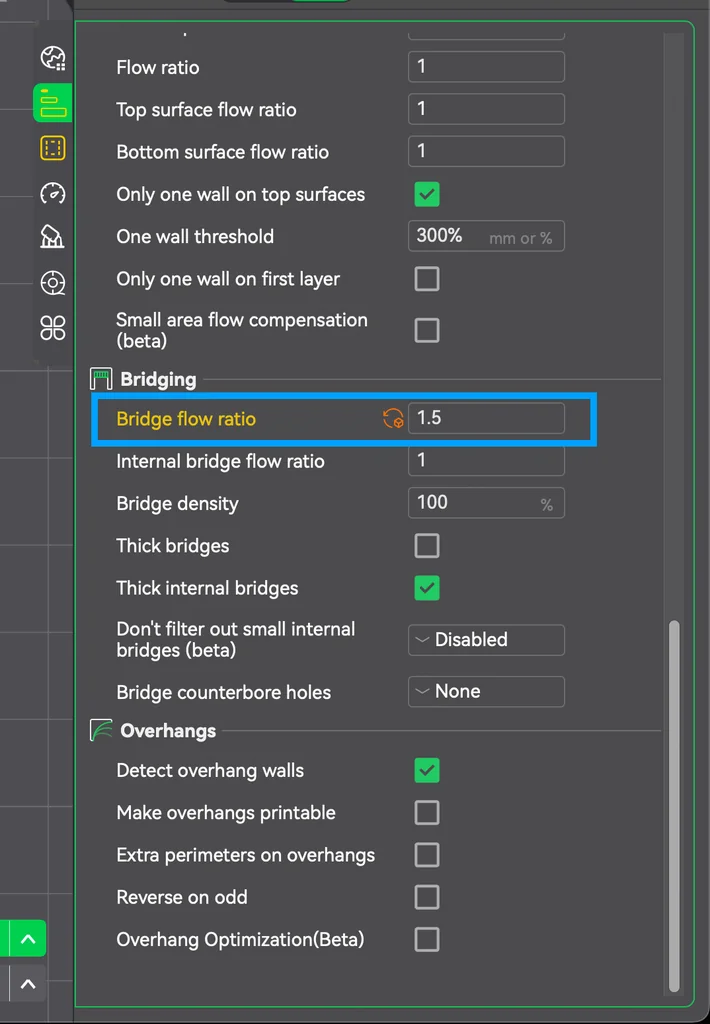Open the four-leaf Others tab icon

click(52, 327)
